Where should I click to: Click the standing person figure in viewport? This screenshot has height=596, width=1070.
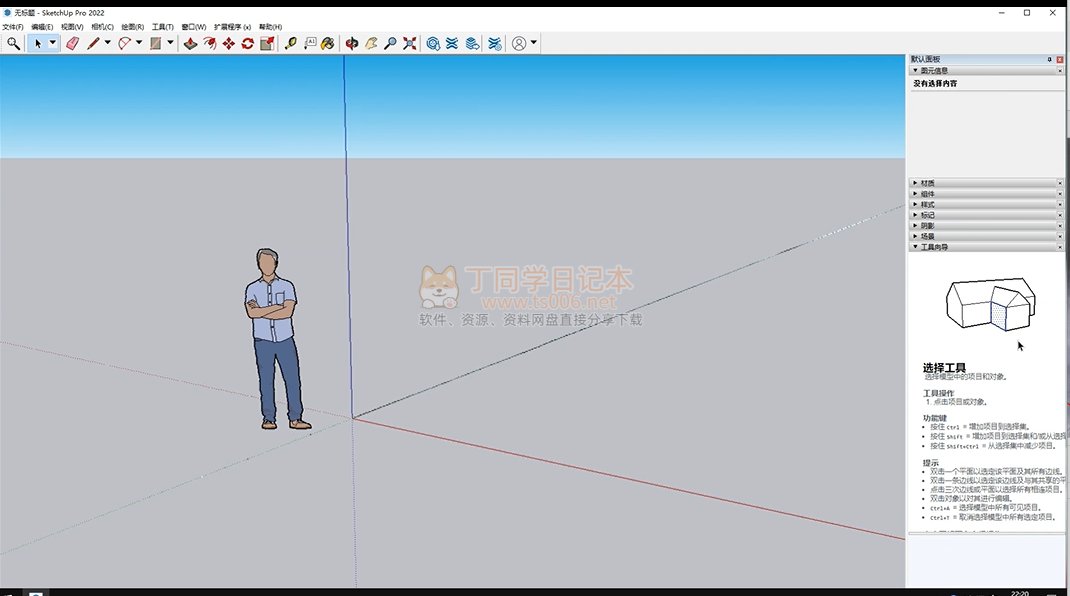(272, 337)
